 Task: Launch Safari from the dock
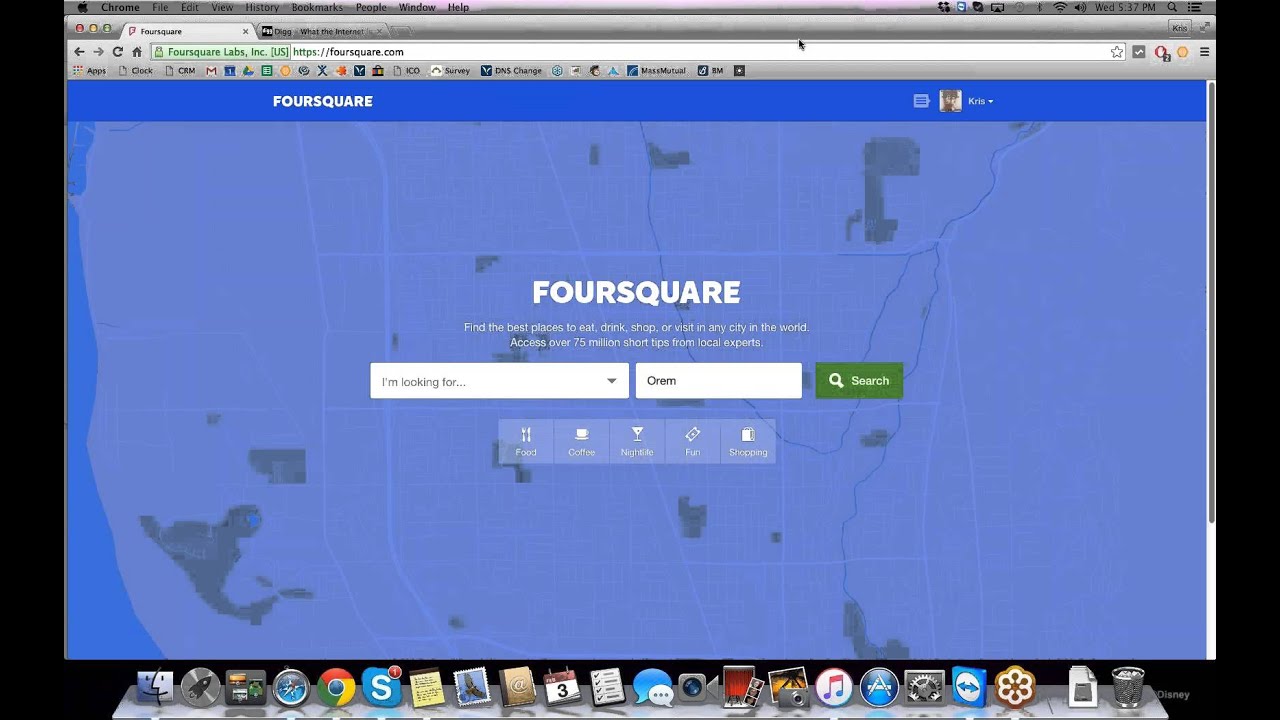coord(291,688)
